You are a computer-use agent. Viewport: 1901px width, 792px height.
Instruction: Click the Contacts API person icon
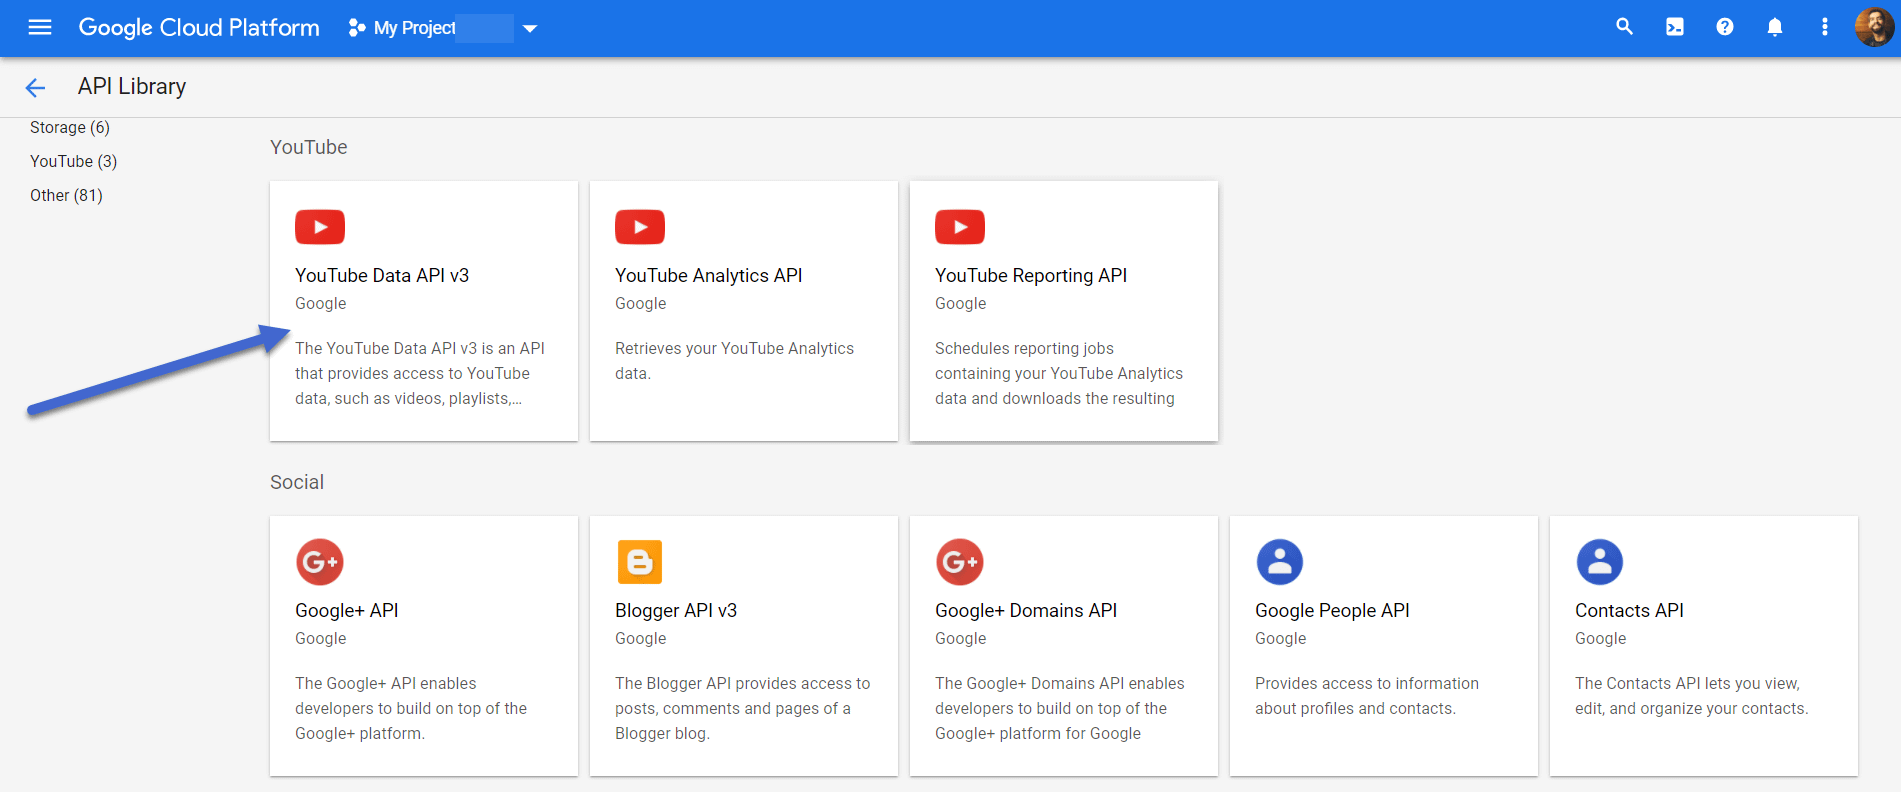tap(1600, 562)
